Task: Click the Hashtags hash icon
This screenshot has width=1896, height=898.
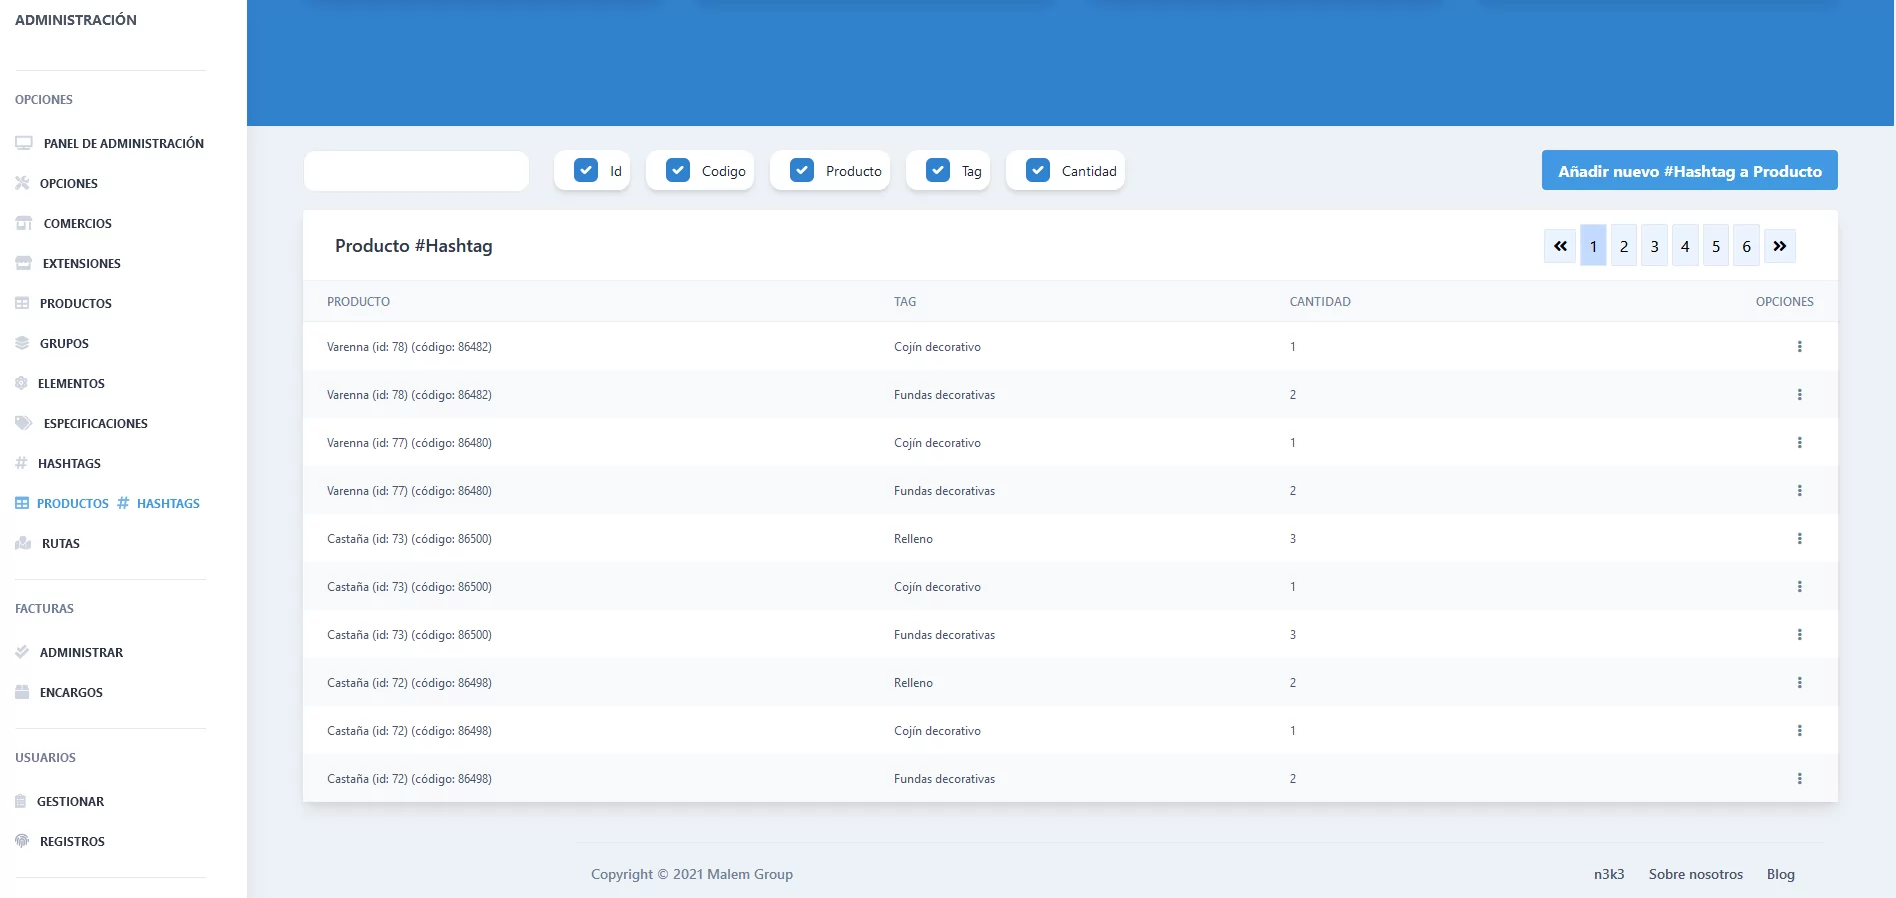Action: tap(21, 463)
